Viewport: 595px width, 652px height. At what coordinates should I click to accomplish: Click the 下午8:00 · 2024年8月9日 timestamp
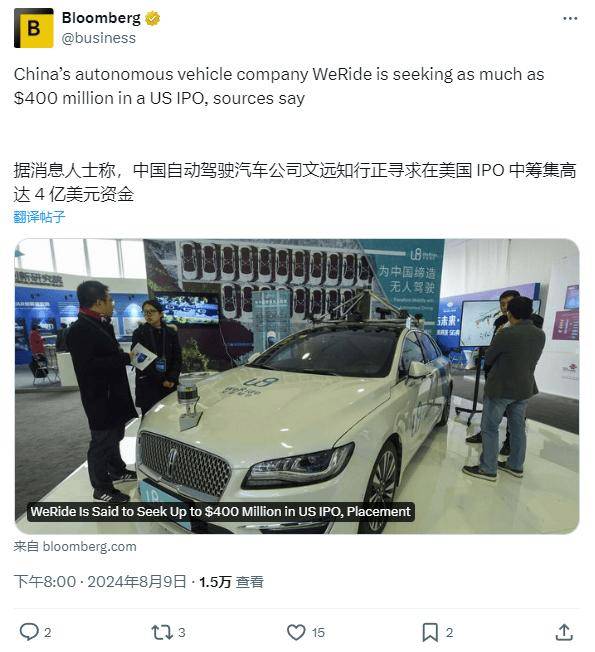(100, 581)
